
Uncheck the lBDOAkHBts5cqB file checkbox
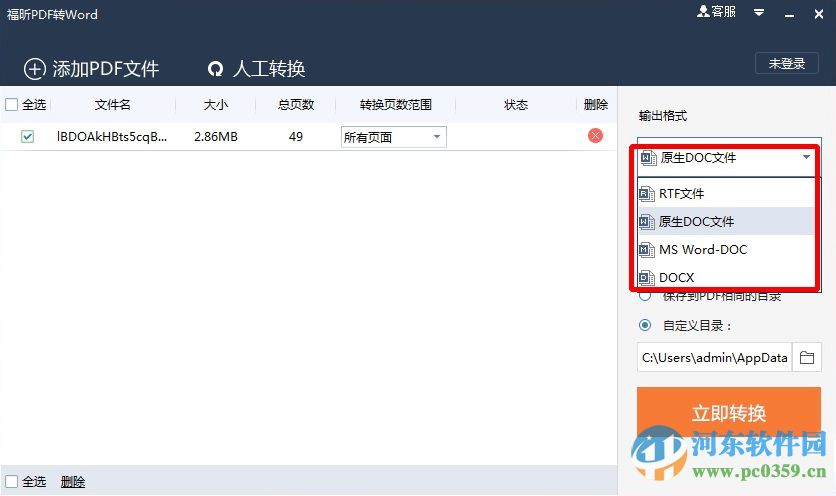pyautogui.click(x=27, y=137)
